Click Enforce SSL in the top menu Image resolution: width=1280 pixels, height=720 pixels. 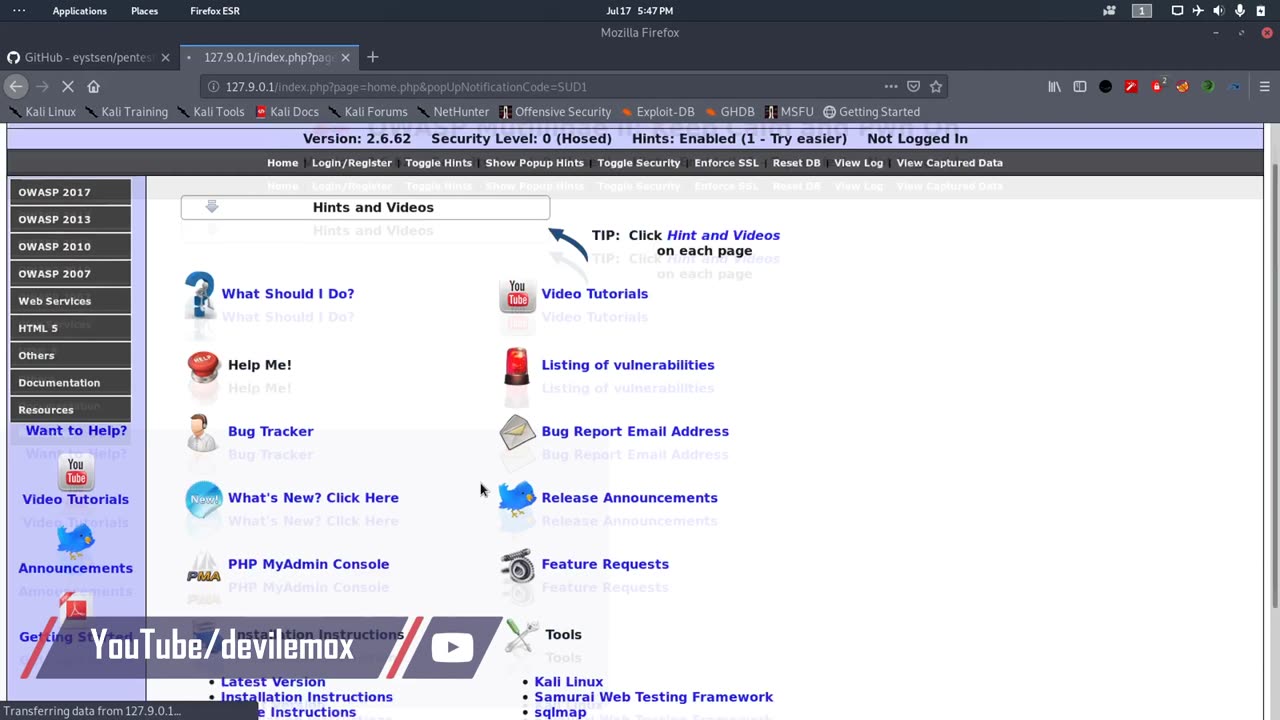pos(726,163)
